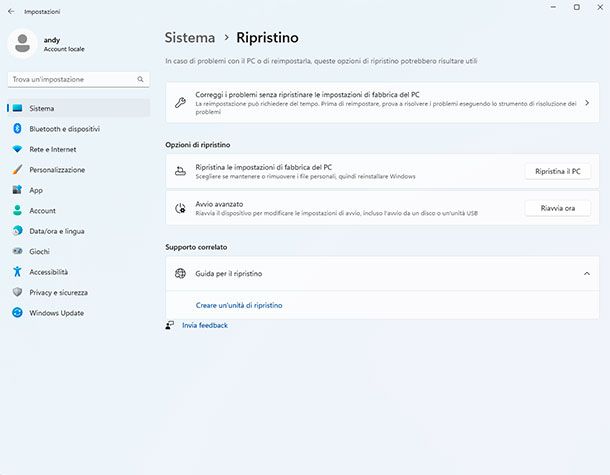Click the Bluetooth e dispositivi icon
Screen dimensions: 610x475
click(x=17, y=129)
